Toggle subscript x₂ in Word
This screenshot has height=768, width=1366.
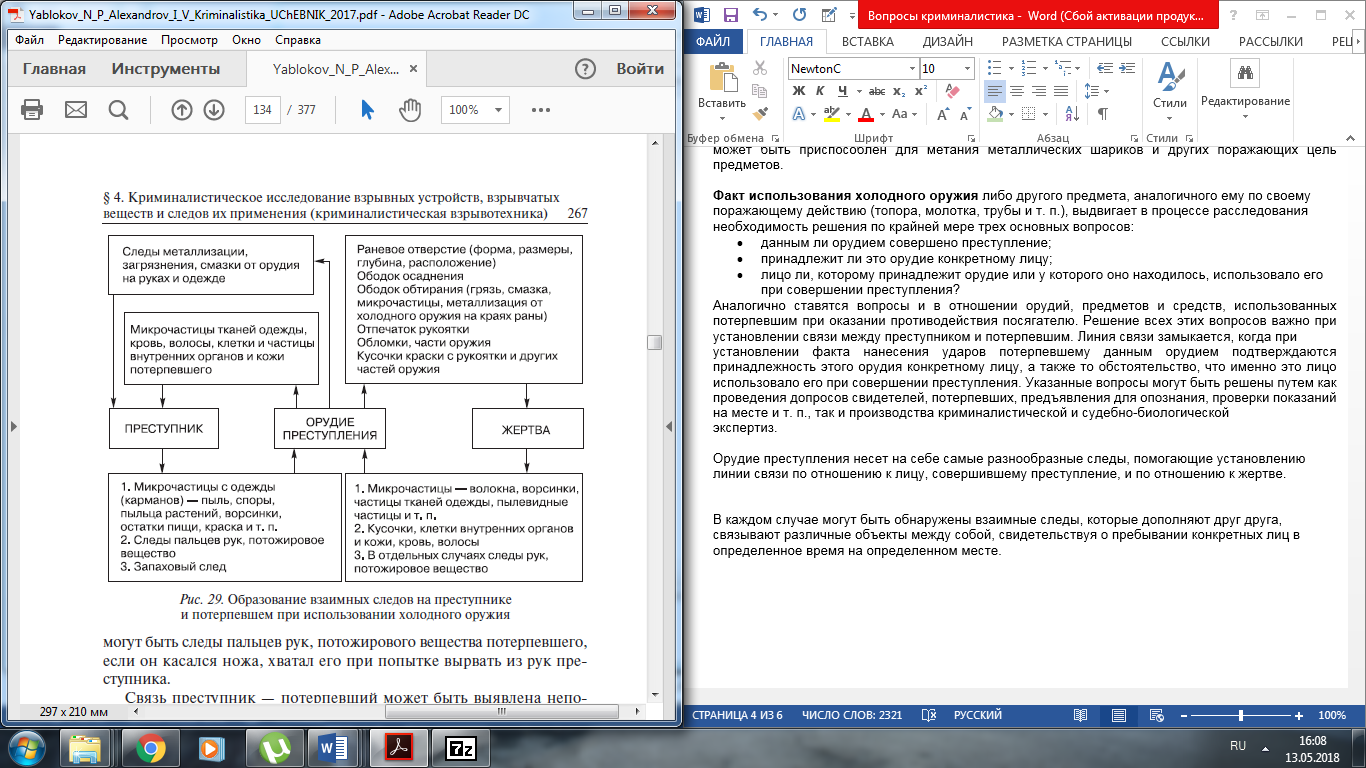click(x=899, y=91)
